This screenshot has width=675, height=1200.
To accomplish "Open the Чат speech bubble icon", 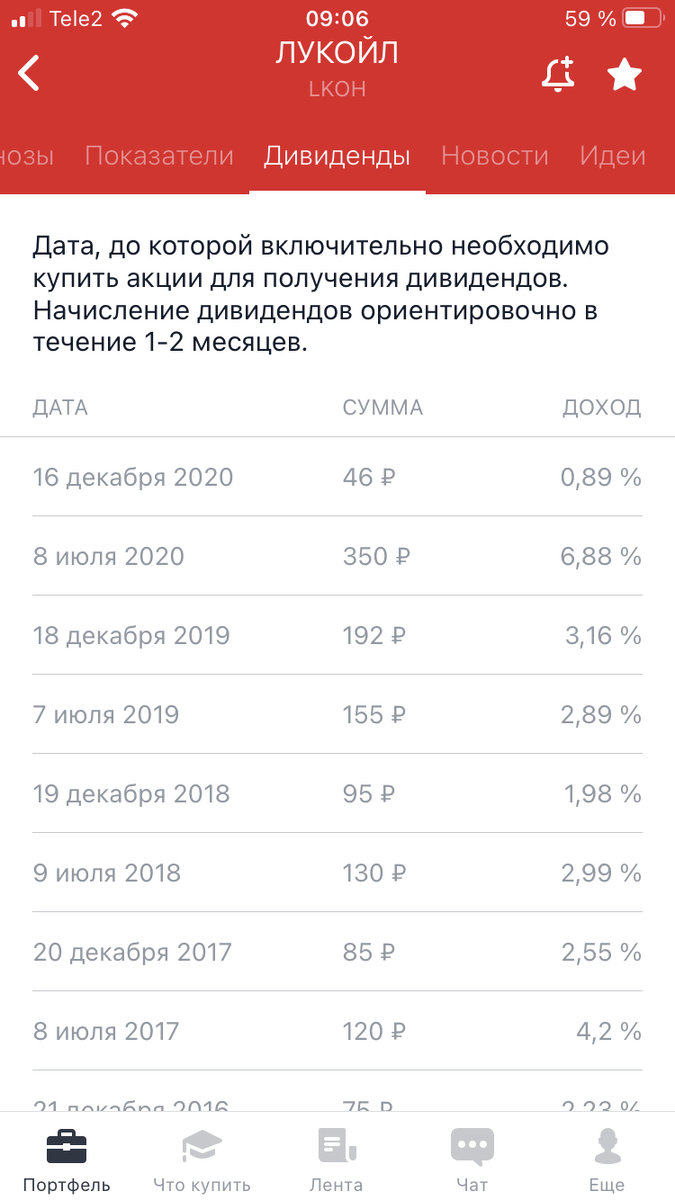I will pos(472,1147).
